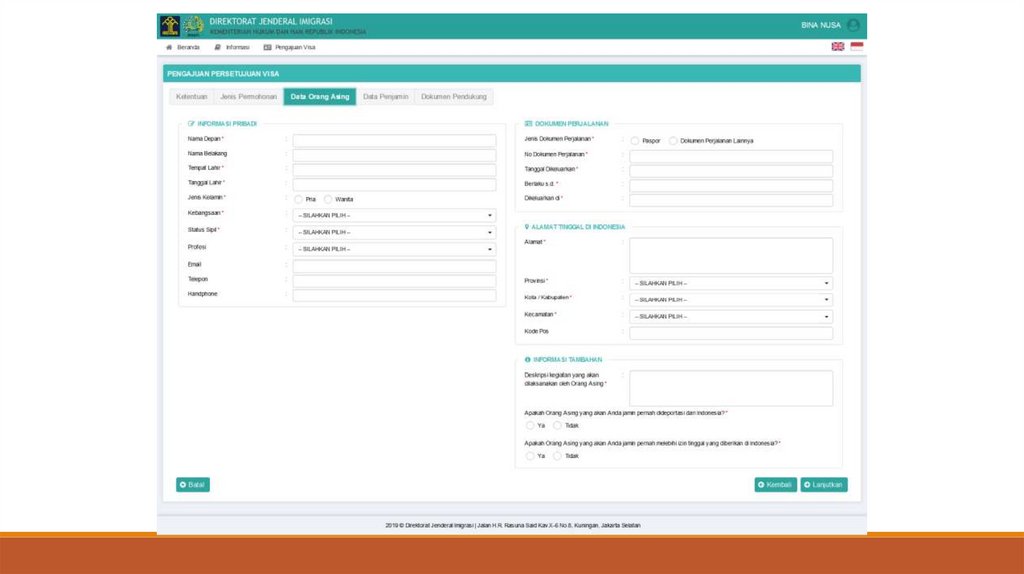Click the DIREKTORAT JENDERAL IMIGRASI header title
Viewport: 1024px width, 574px height.
click(271, 22)
